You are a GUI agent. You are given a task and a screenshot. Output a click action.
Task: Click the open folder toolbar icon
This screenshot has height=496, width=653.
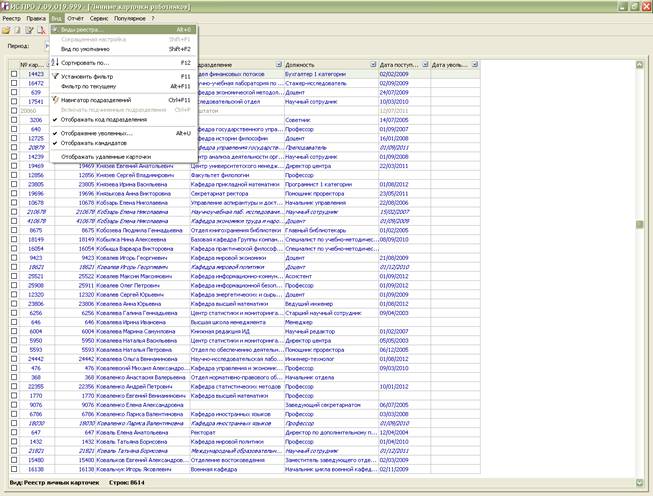point(6,30)
